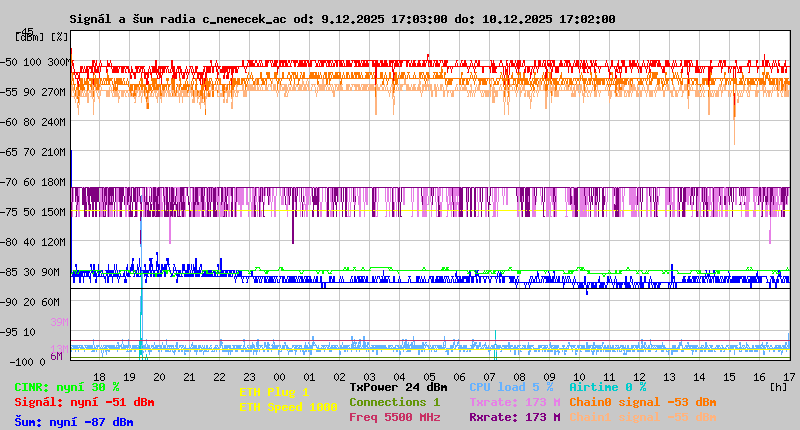The image size is (800, 430).
Task: Click the "Airtime 0 %" legend text
Action: click(x=608, y=387)
